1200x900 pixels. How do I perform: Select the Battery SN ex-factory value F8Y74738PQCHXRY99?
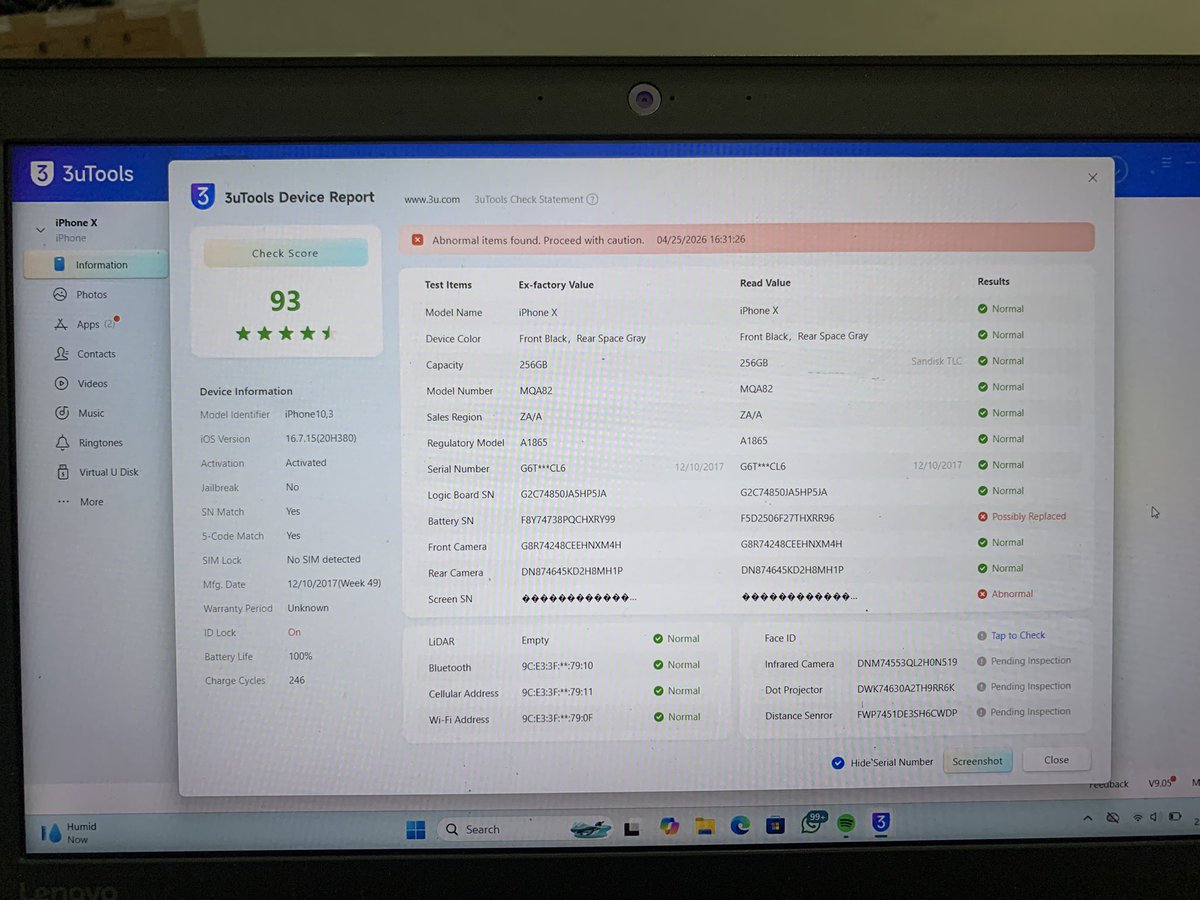(x=567, y=520)
